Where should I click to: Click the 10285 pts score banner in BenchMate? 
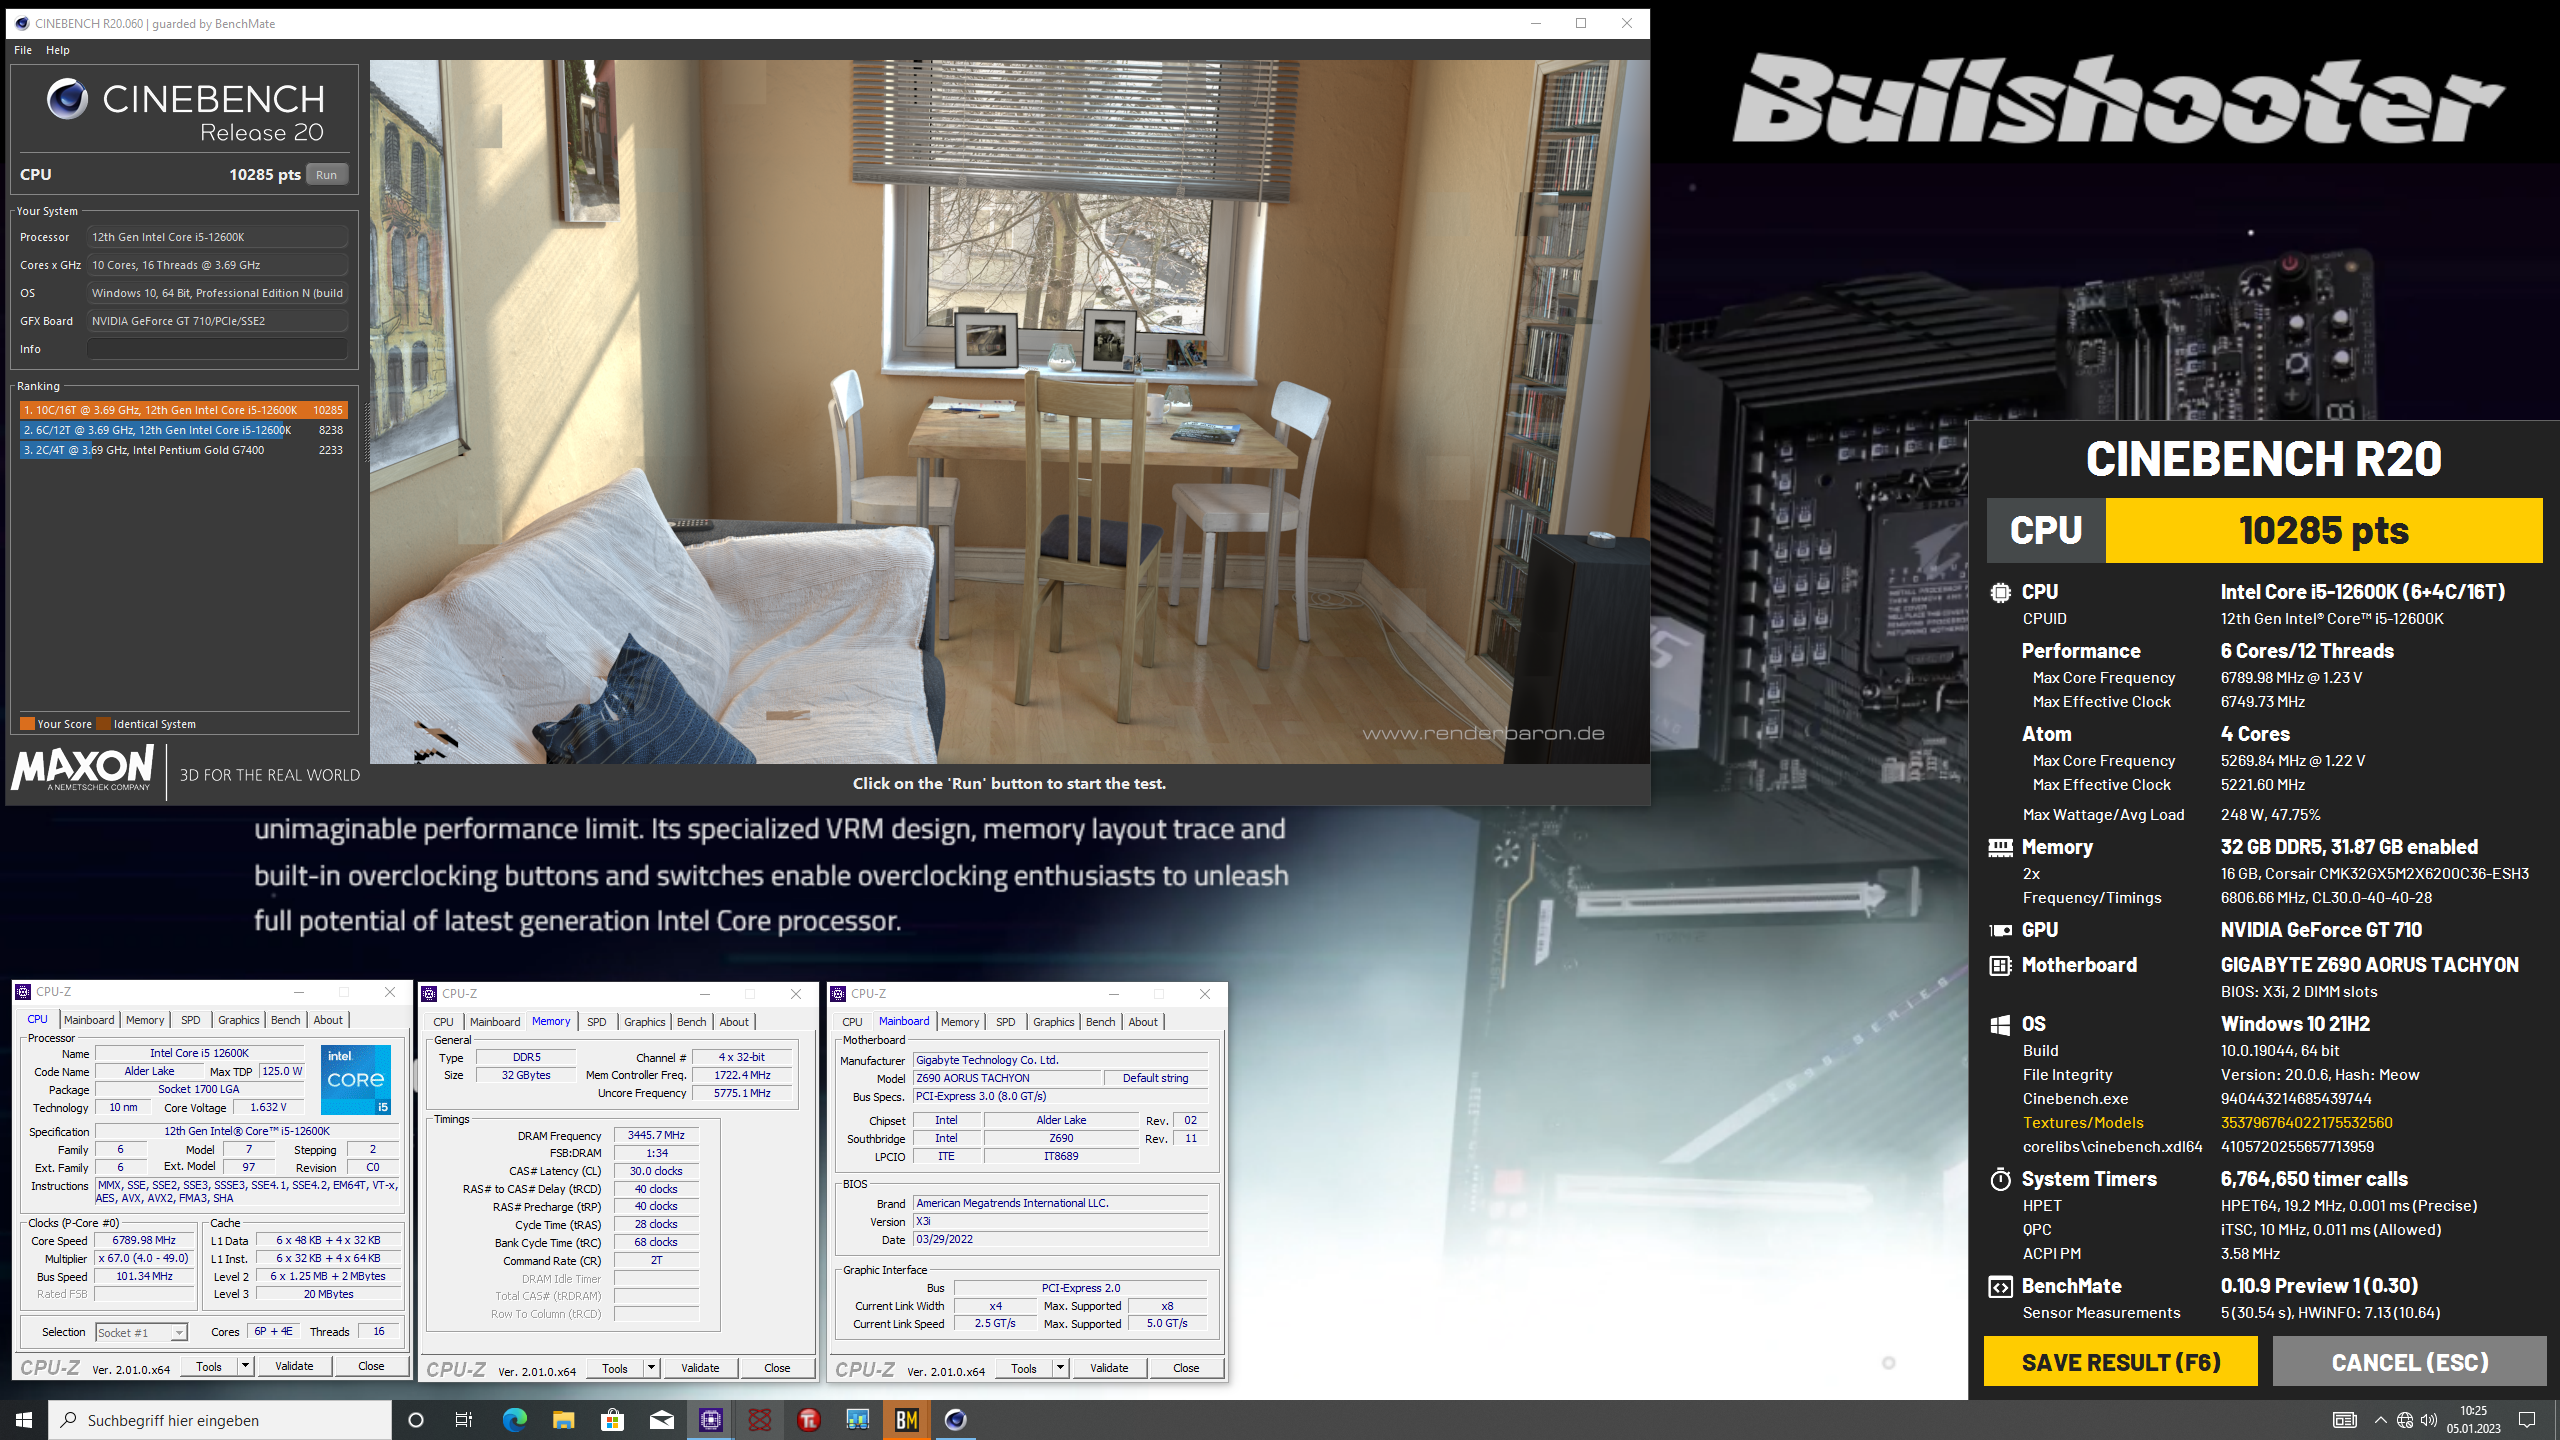2323,531
